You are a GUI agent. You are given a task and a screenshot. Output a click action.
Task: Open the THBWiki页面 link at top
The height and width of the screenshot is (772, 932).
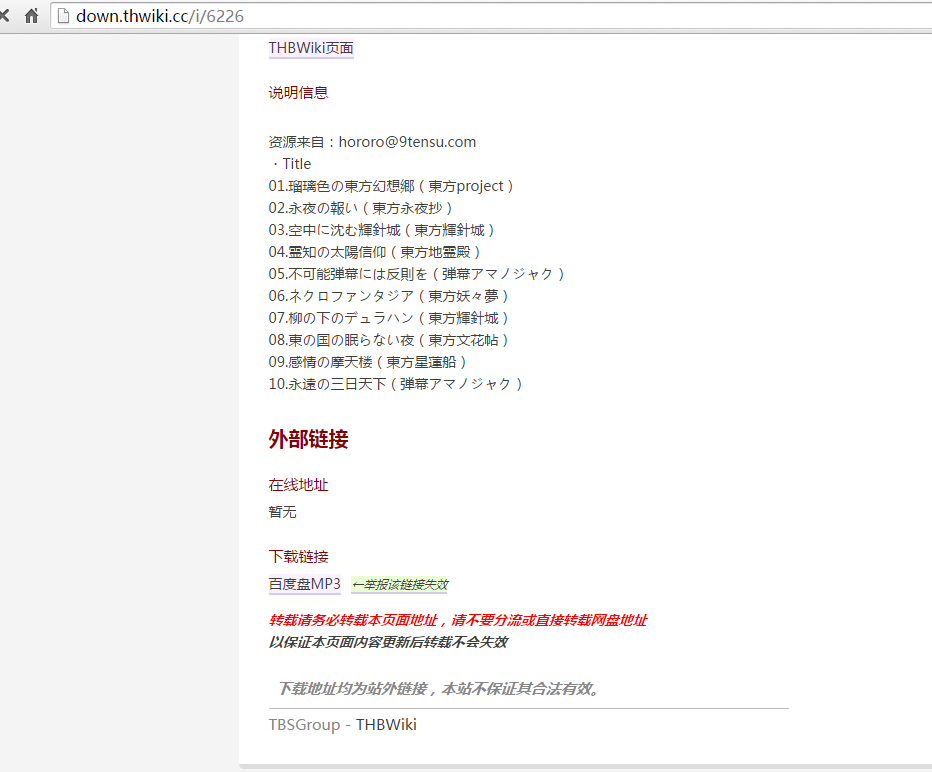(310, 48)
